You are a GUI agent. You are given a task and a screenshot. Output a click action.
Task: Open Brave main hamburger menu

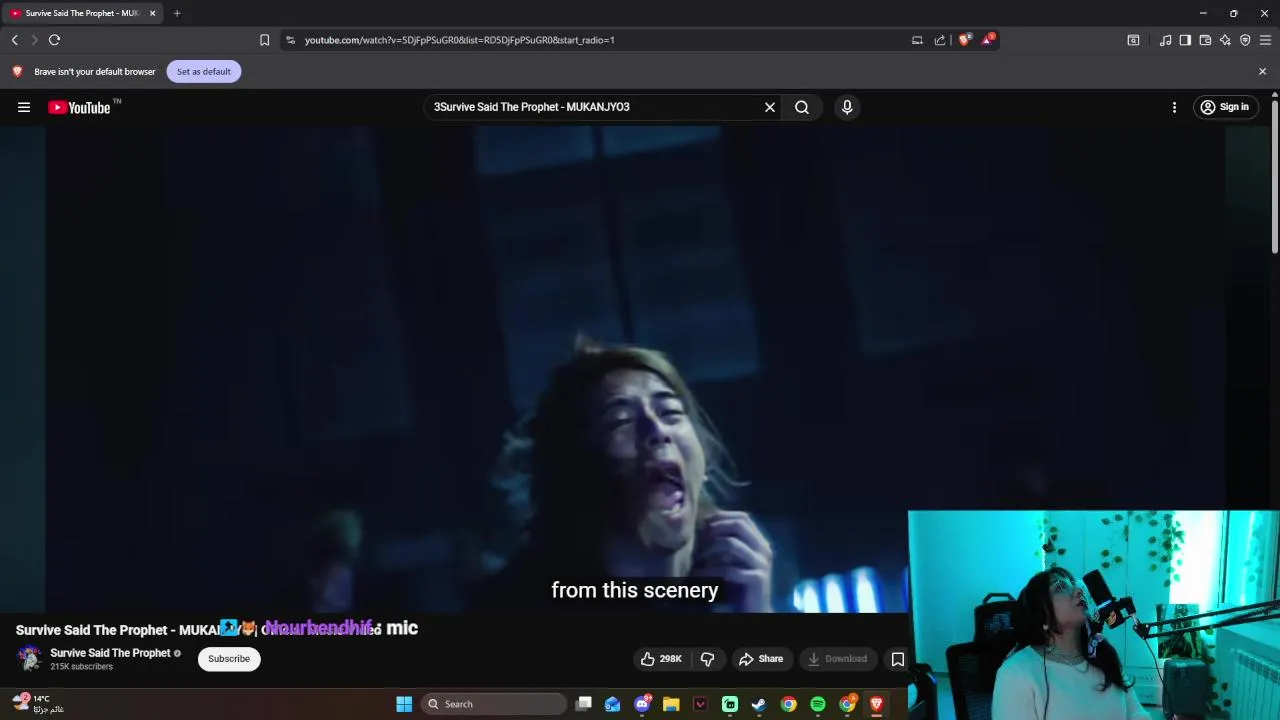coord(1265,40)
